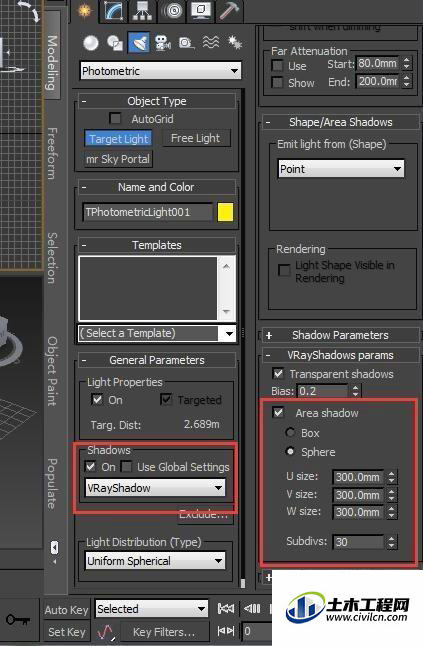Toggle Far Attenuation Show checkbox
This screenshot has height=646, width=423.
pos(278,83)
